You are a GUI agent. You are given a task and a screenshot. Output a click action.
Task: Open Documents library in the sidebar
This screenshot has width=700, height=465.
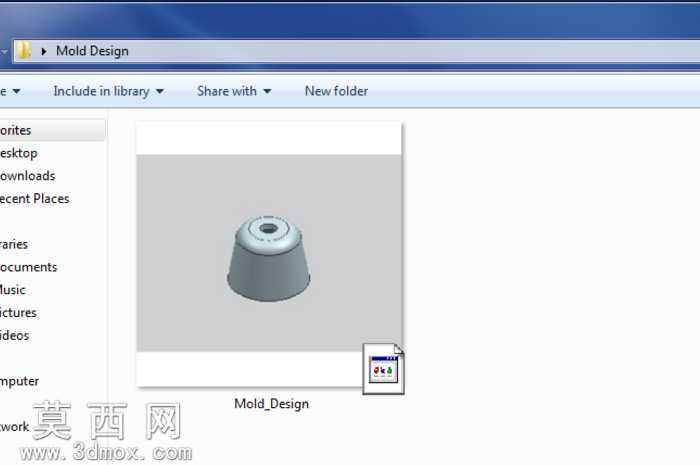pyautogui.click(x=29, y=267)
